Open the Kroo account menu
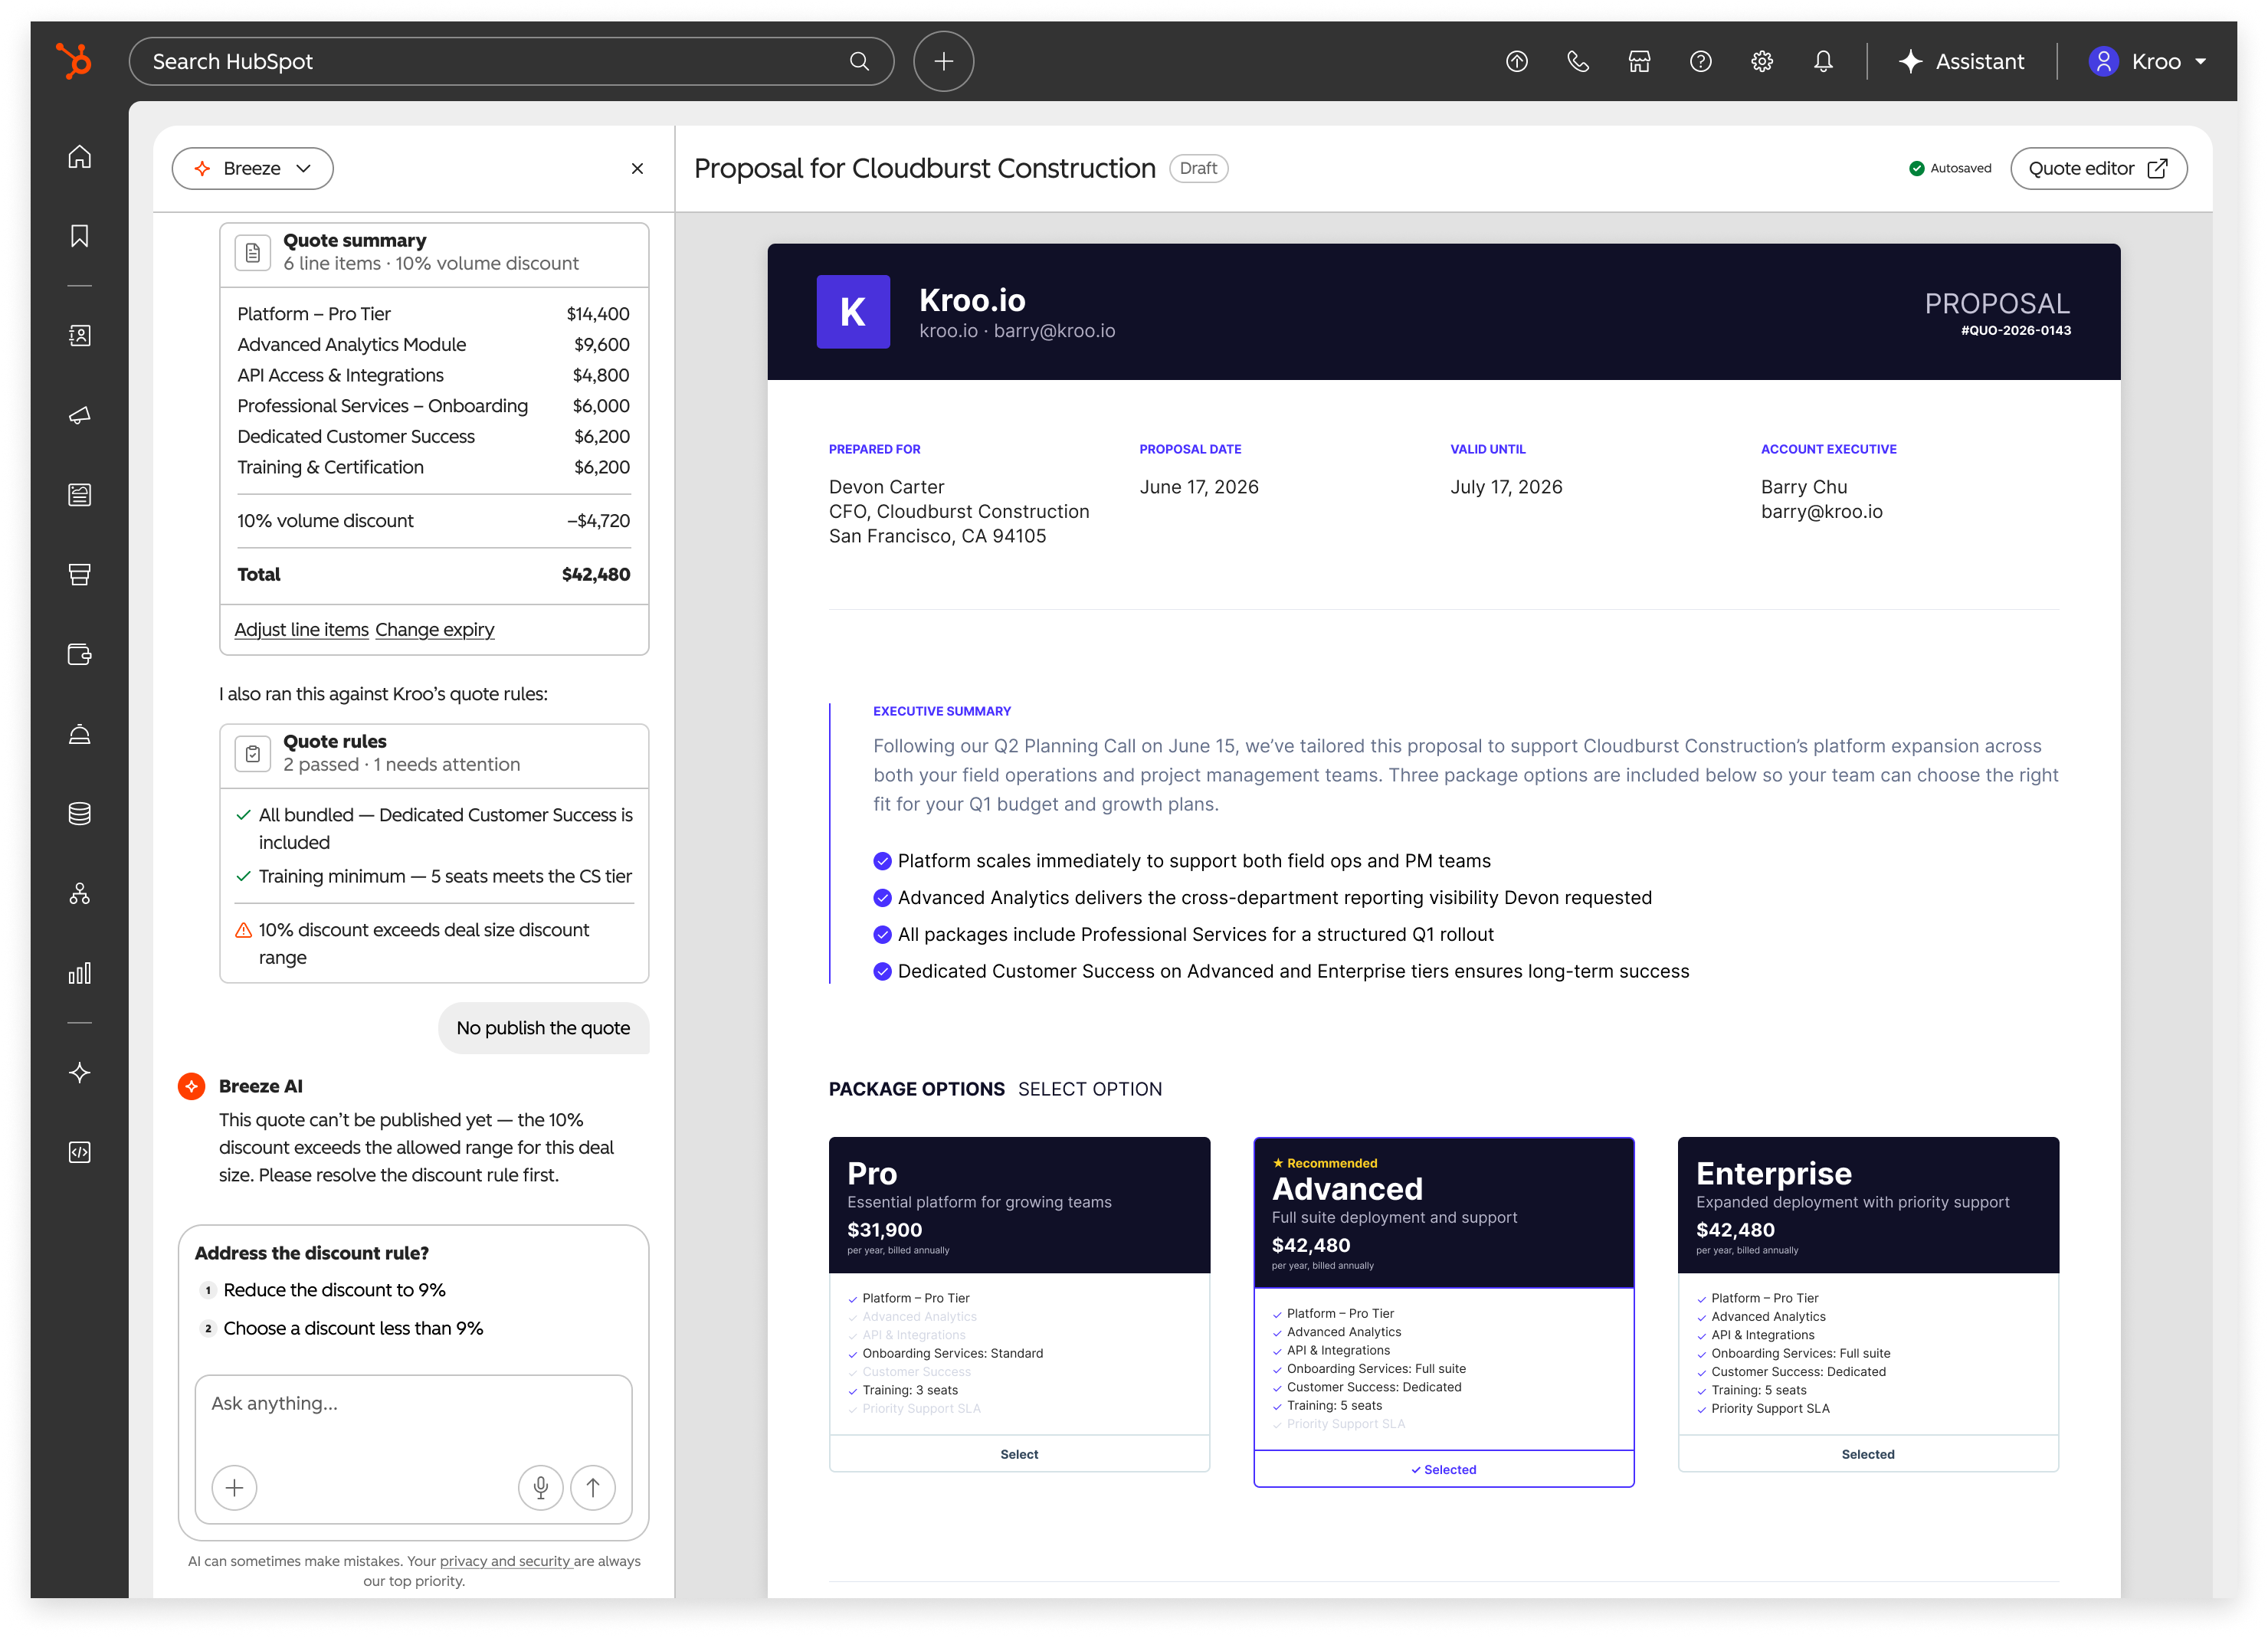This screenshot has height=1638, width=2268. coord(2148,61)
